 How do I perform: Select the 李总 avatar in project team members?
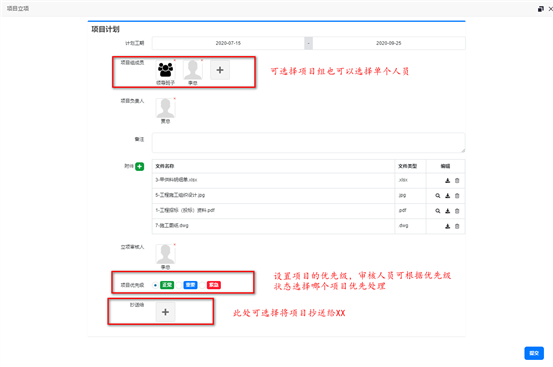193,70
